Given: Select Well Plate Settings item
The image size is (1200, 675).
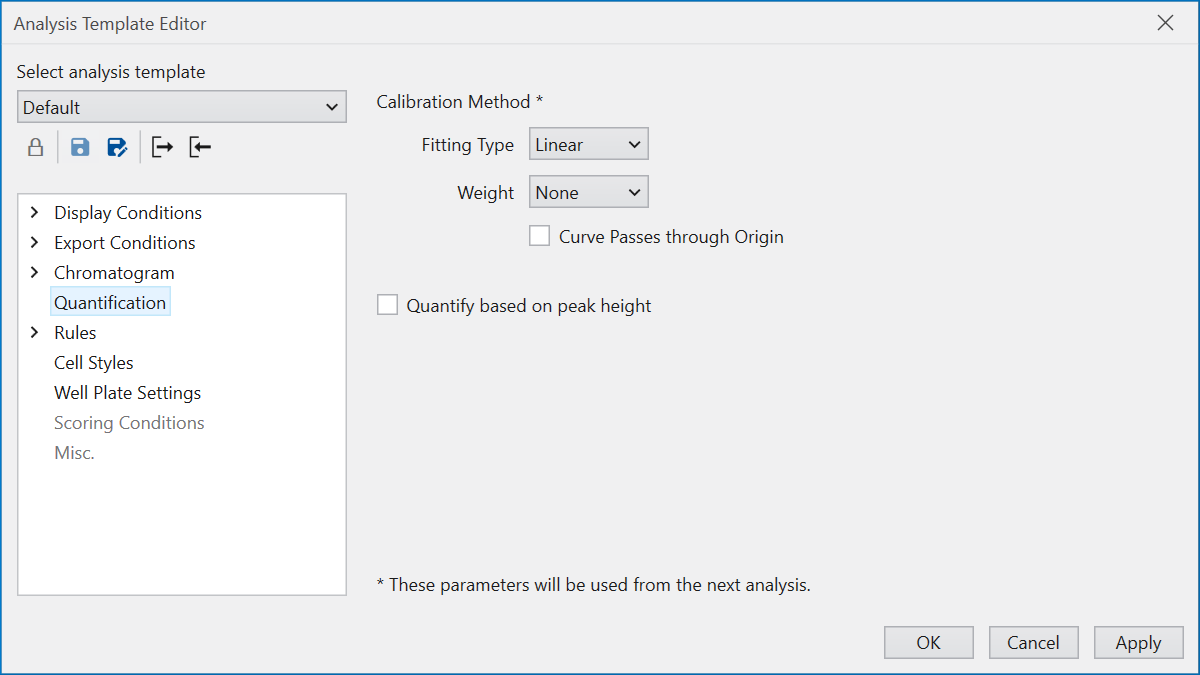Looking at the screenshot, I should (127, 393).
